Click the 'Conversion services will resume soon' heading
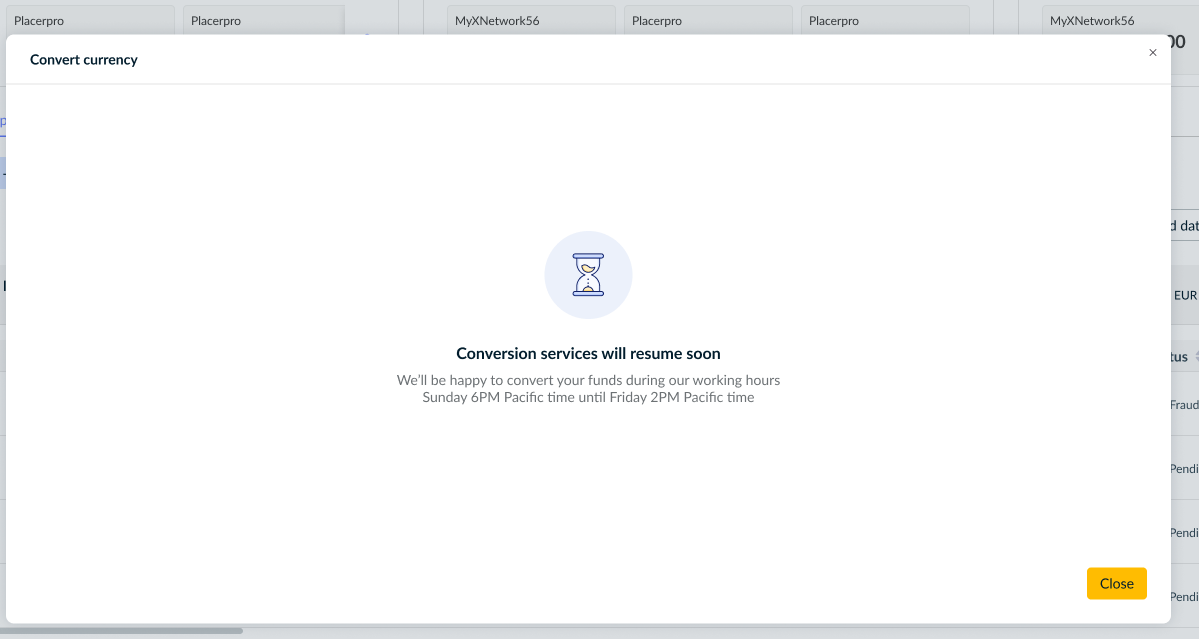Image resolution: width=1199 pixels, height=639 pixels. [x=588, y=353]
